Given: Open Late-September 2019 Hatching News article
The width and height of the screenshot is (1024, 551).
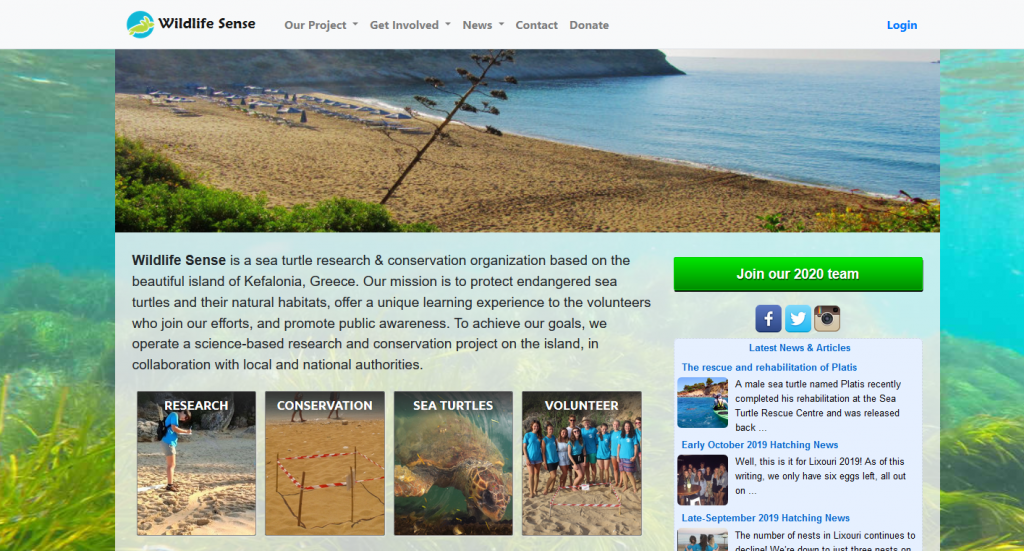Looking at the screenshot, I should click(765, 518).
